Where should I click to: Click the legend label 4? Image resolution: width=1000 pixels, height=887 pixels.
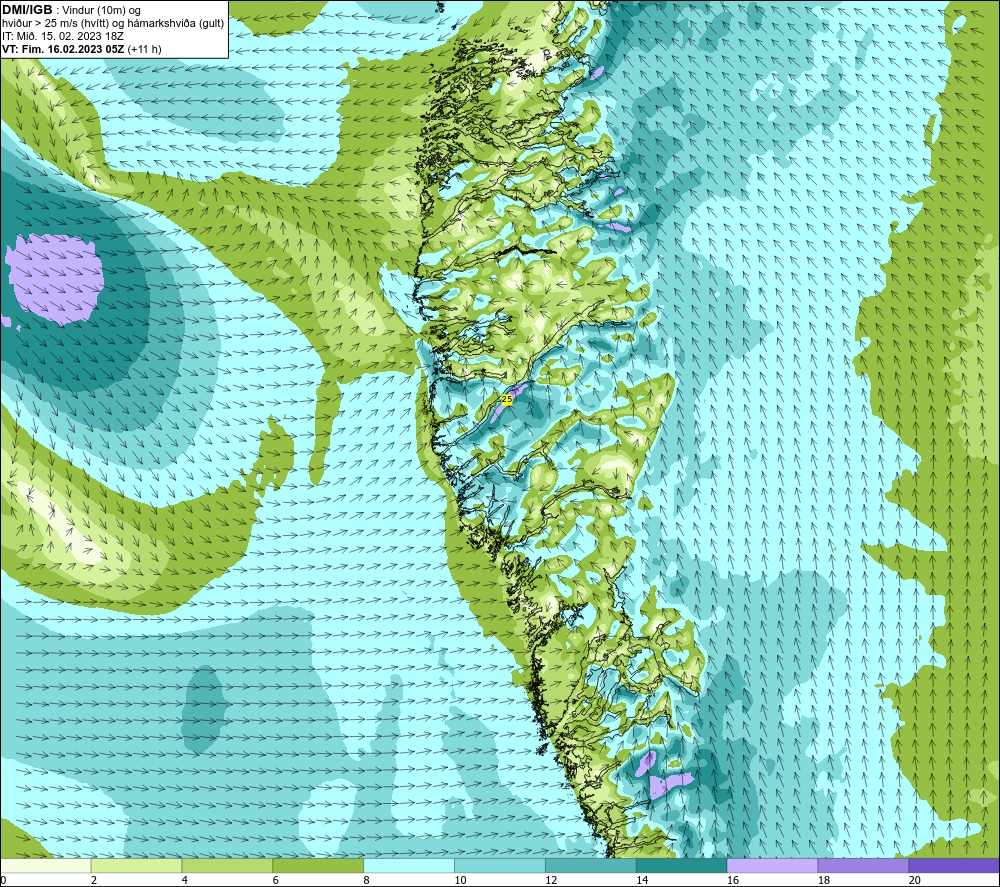[x=185, y=880]
